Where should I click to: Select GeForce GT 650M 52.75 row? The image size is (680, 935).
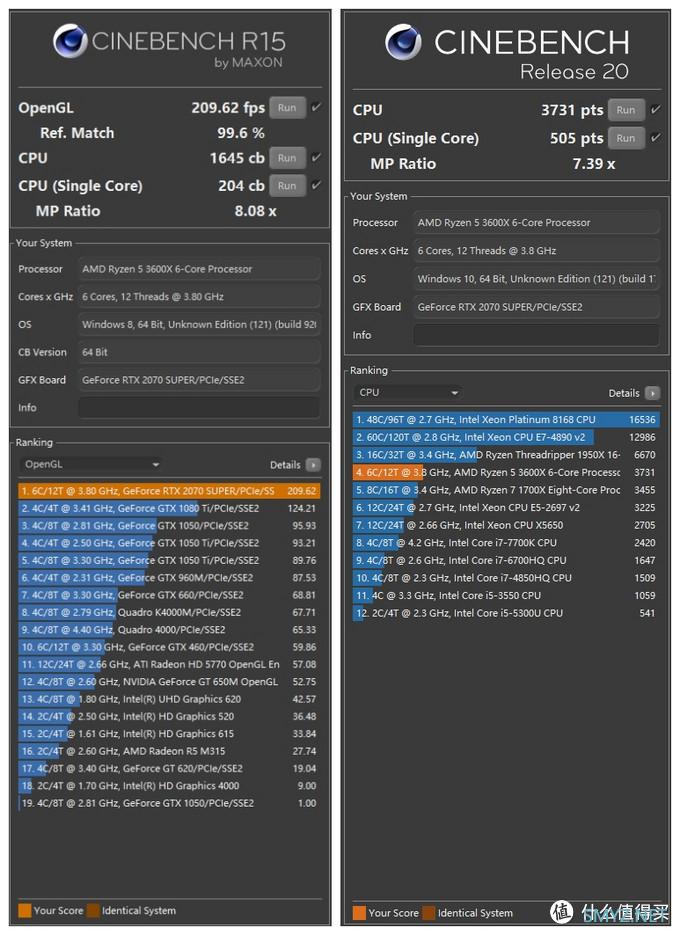pos(169,682)
